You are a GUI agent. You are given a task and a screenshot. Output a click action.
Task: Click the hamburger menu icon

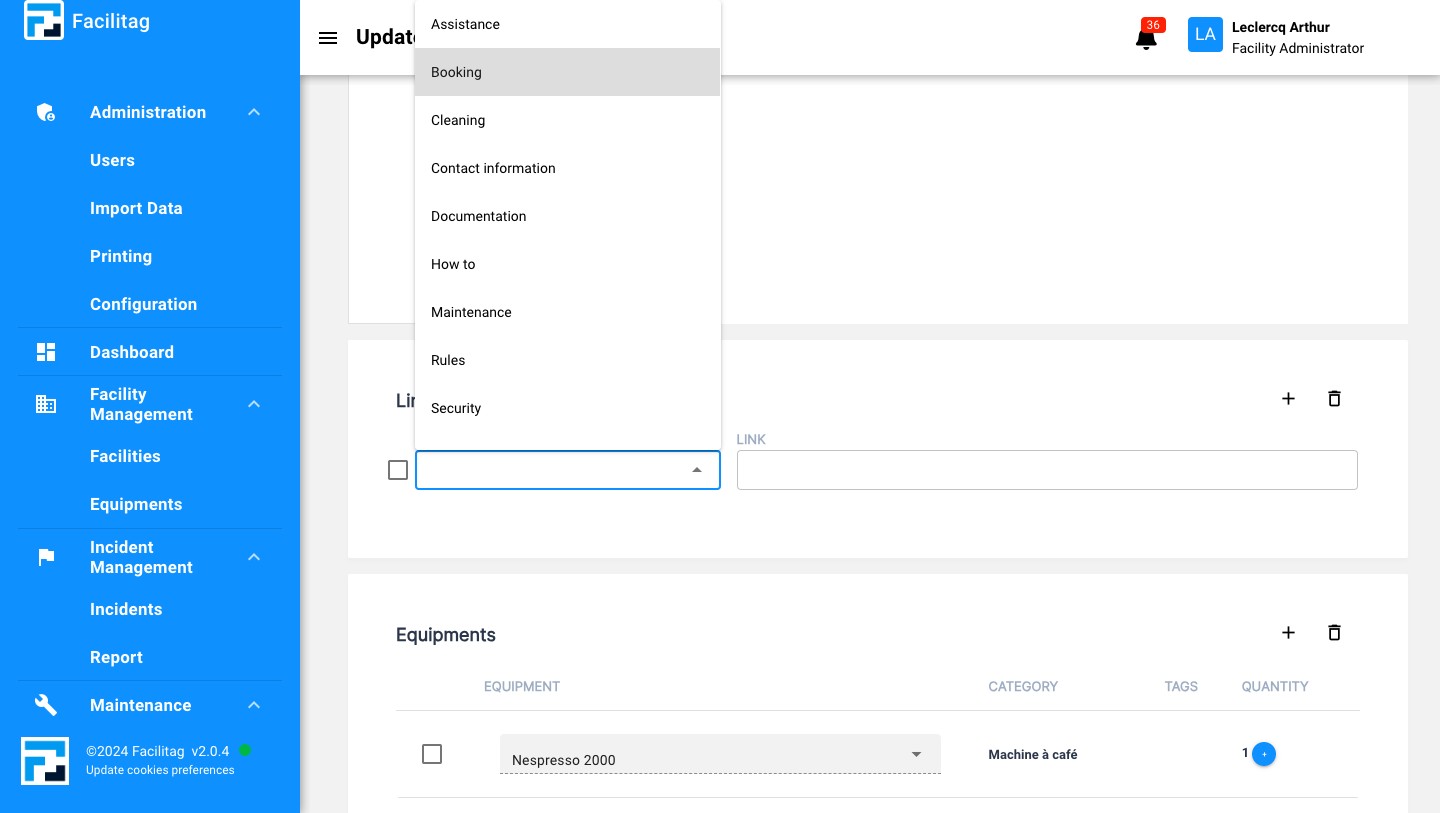(328, 38)
